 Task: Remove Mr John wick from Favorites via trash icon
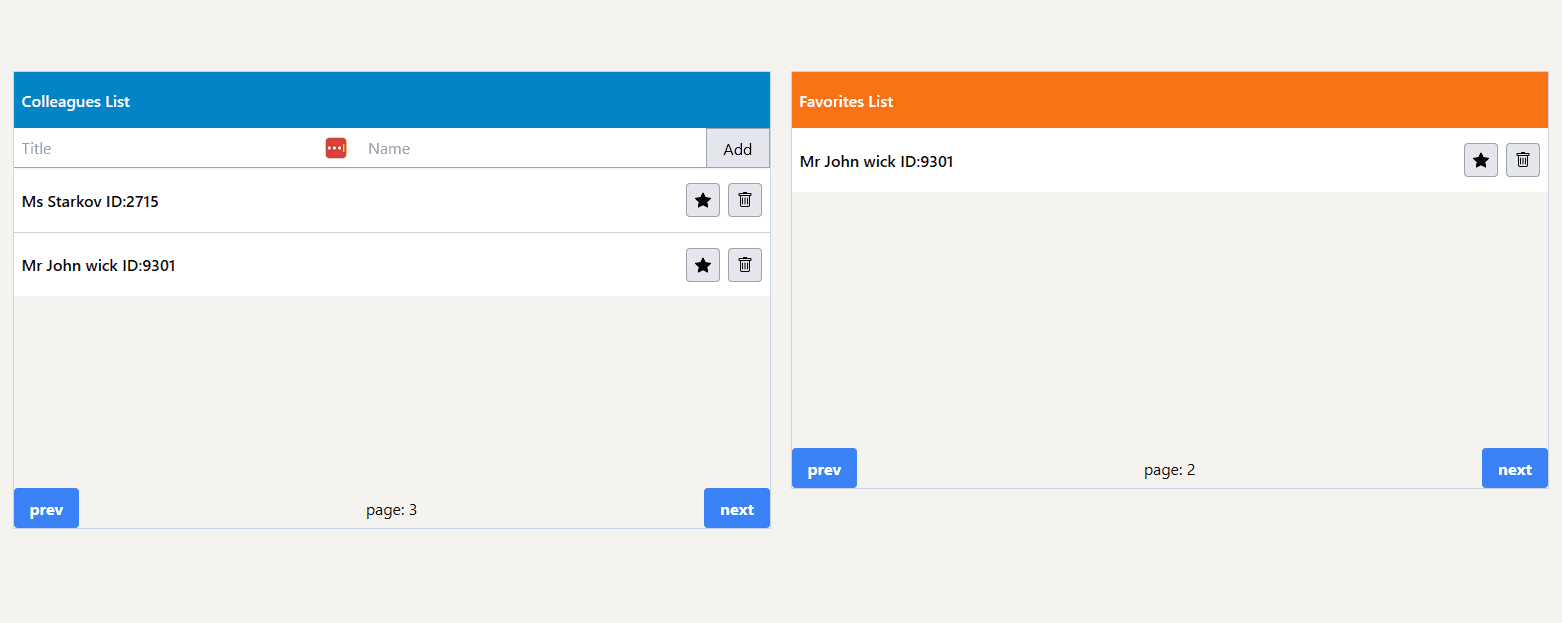[x=1522, y=160]
